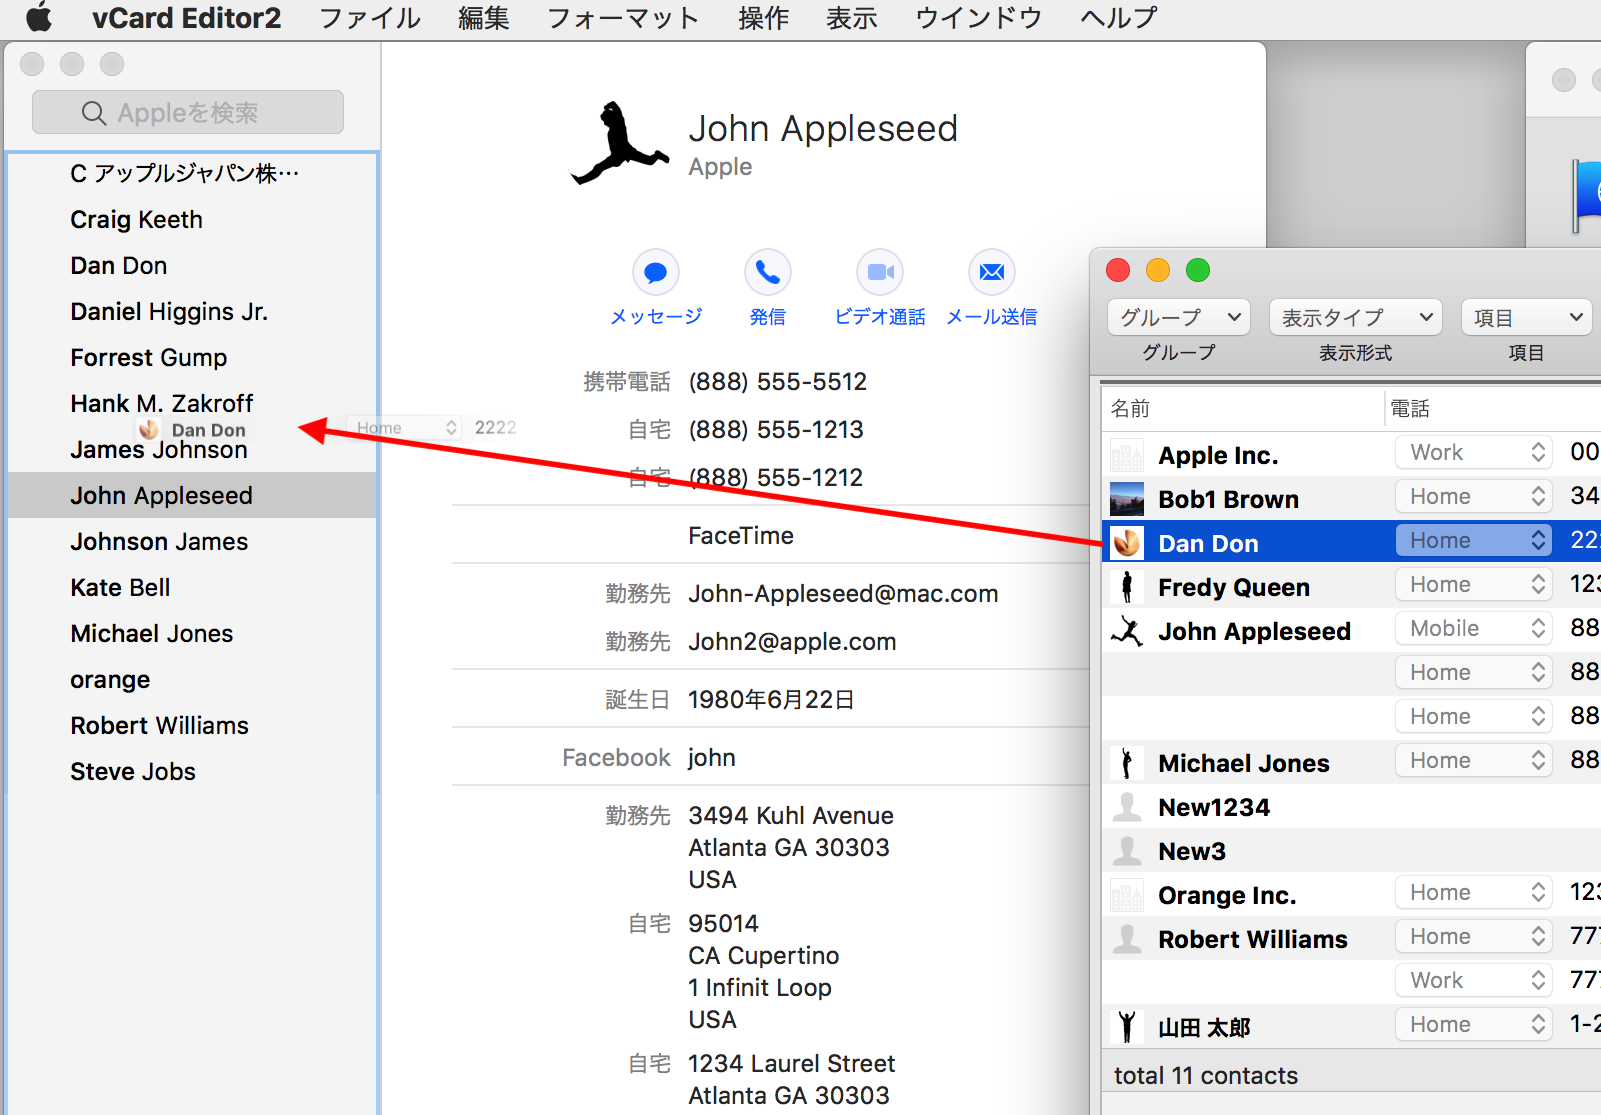Click the メール送信 envelope icon

click(992, 272)
